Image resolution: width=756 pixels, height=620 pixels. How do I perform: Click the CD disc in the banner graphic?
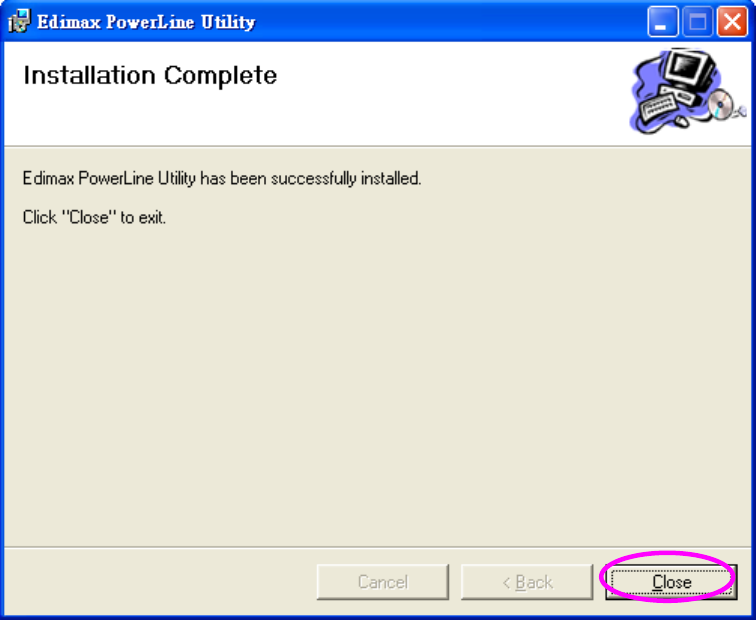point(721,104)
